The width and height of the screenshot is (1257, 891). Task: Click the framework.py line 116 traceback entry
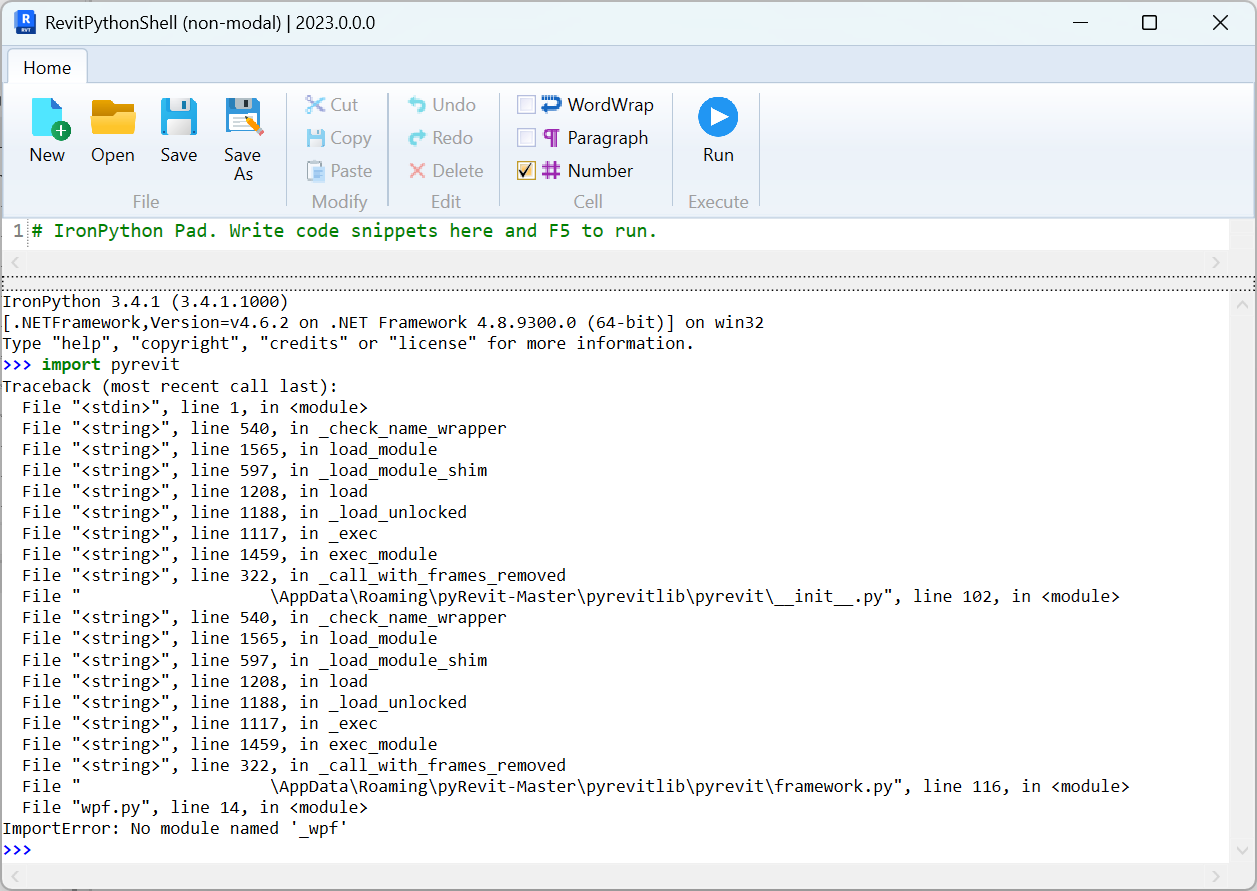click(576, 786)
